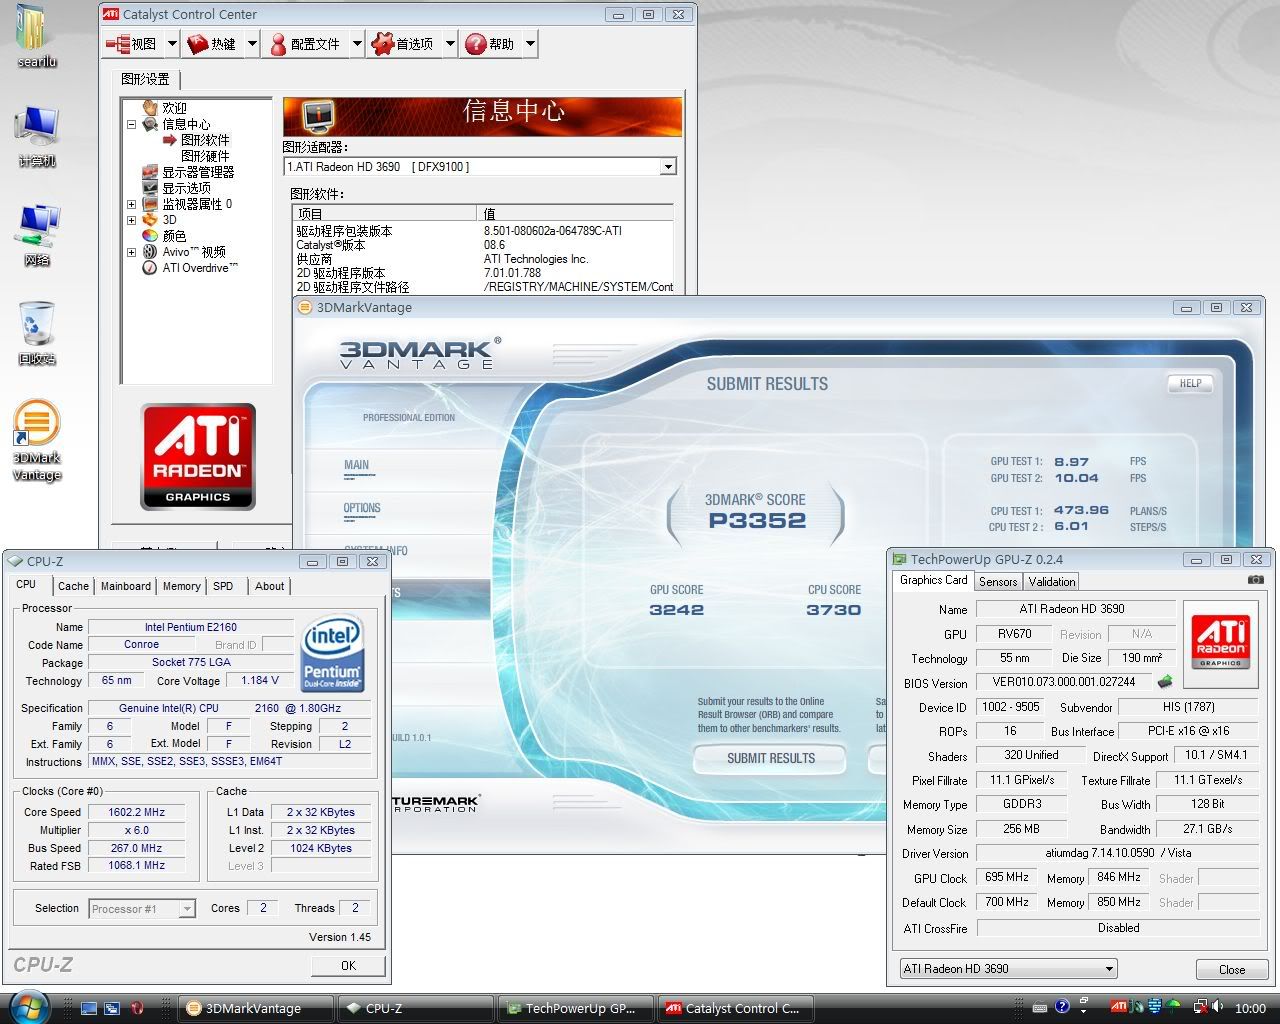
Task: Click SUBMIT RESULTS button in 3DMark Vantage
Action: pos(770,758)
